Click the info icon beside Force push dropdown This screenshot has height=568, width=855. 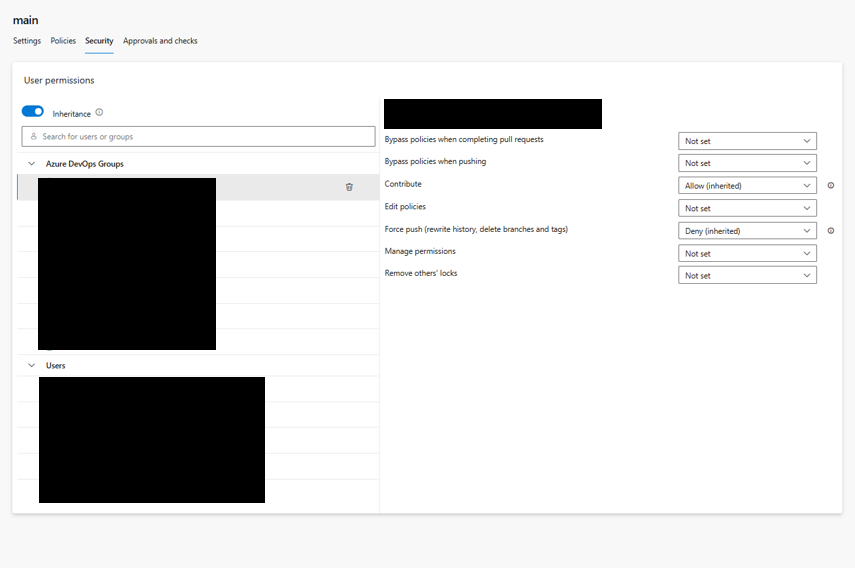[x=831, y=231]
